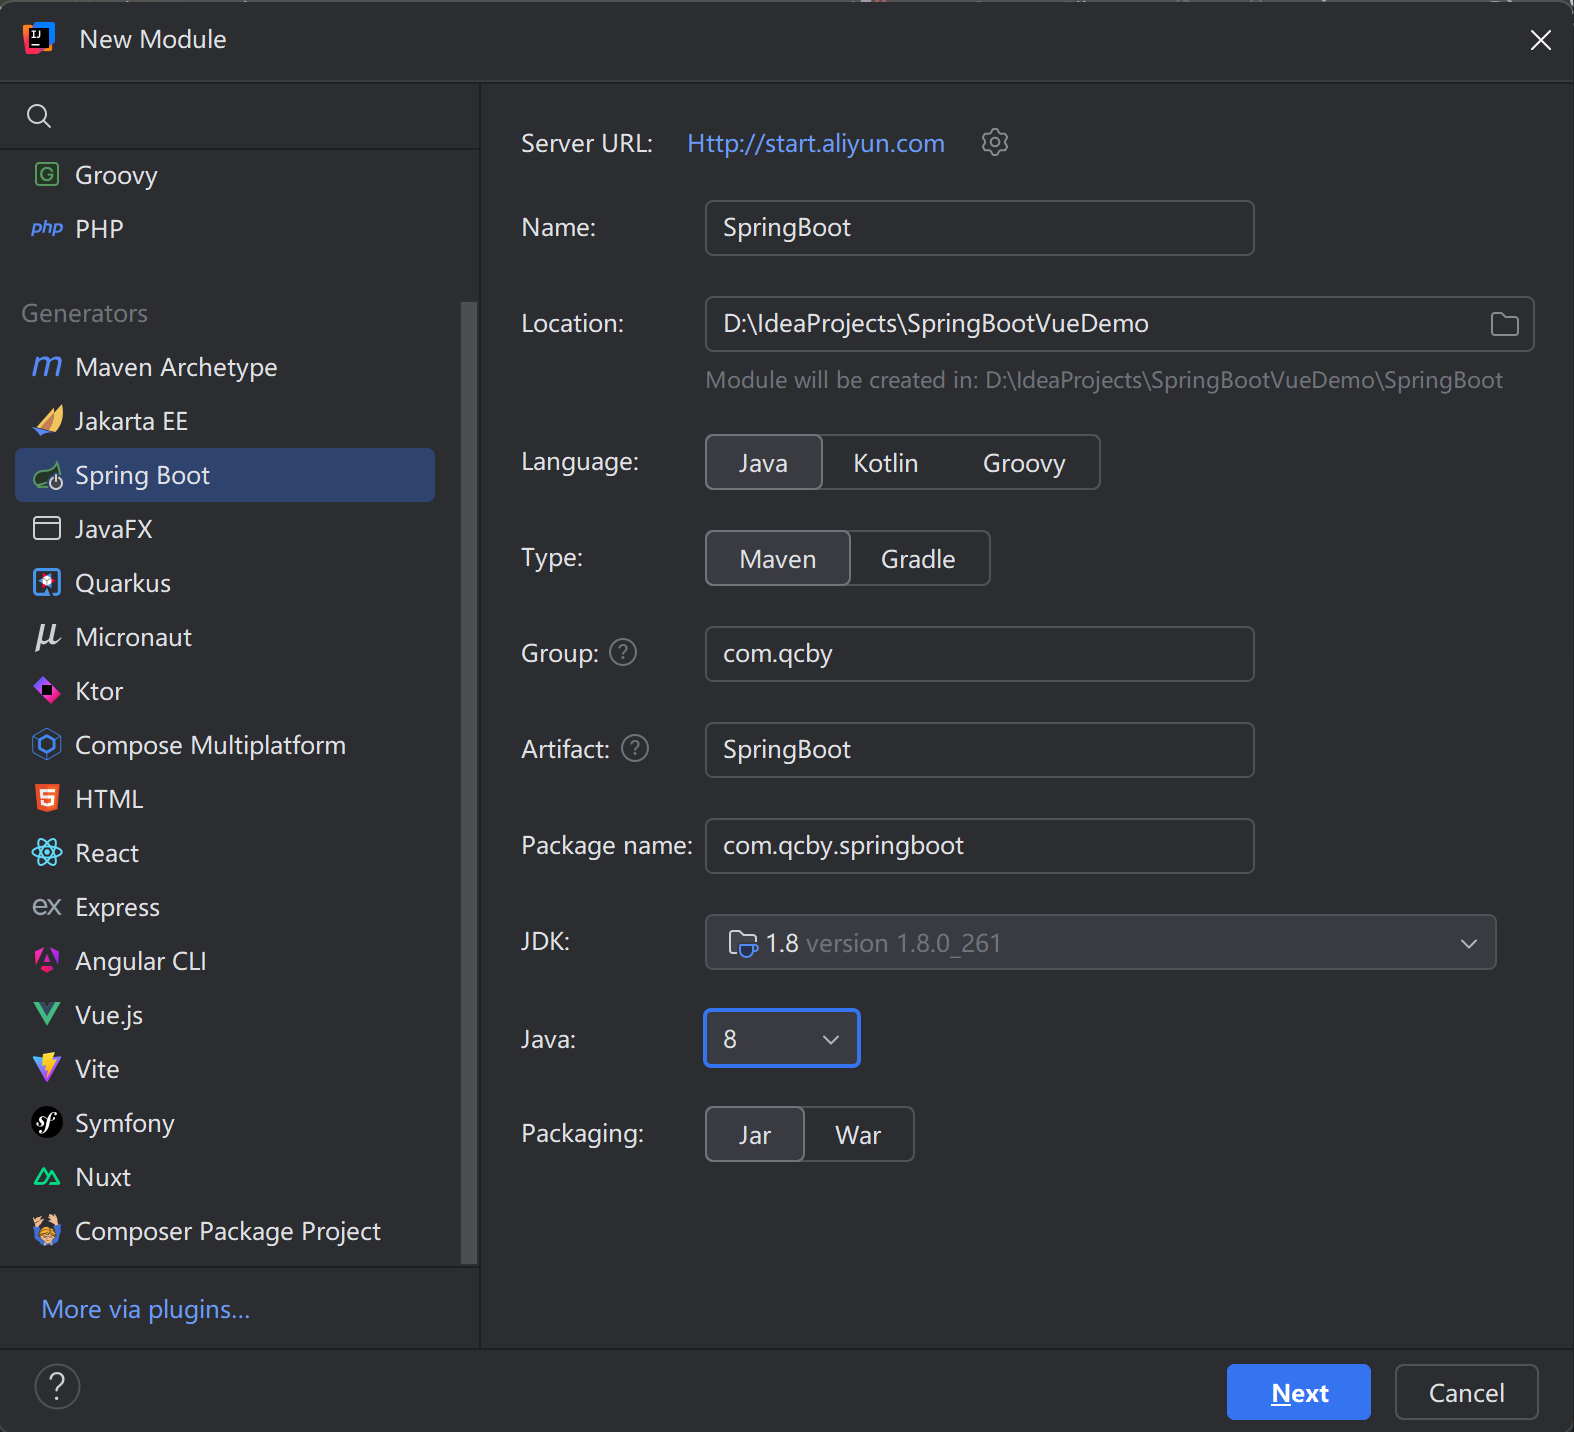Click the Cancel button
The height and width of the screenshot is (1432, 1574).
tap(1466, 1392)
